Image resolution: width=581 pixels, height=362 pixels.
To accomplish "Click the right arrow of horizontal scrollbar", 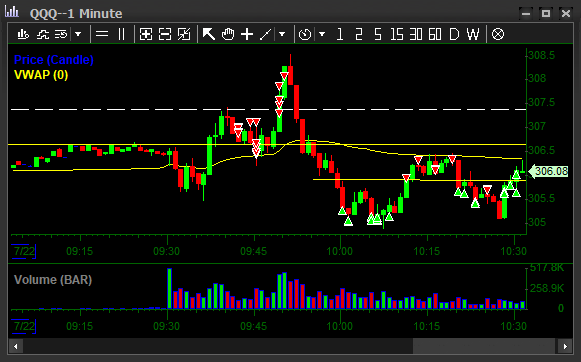I will [x=565, y=347].
